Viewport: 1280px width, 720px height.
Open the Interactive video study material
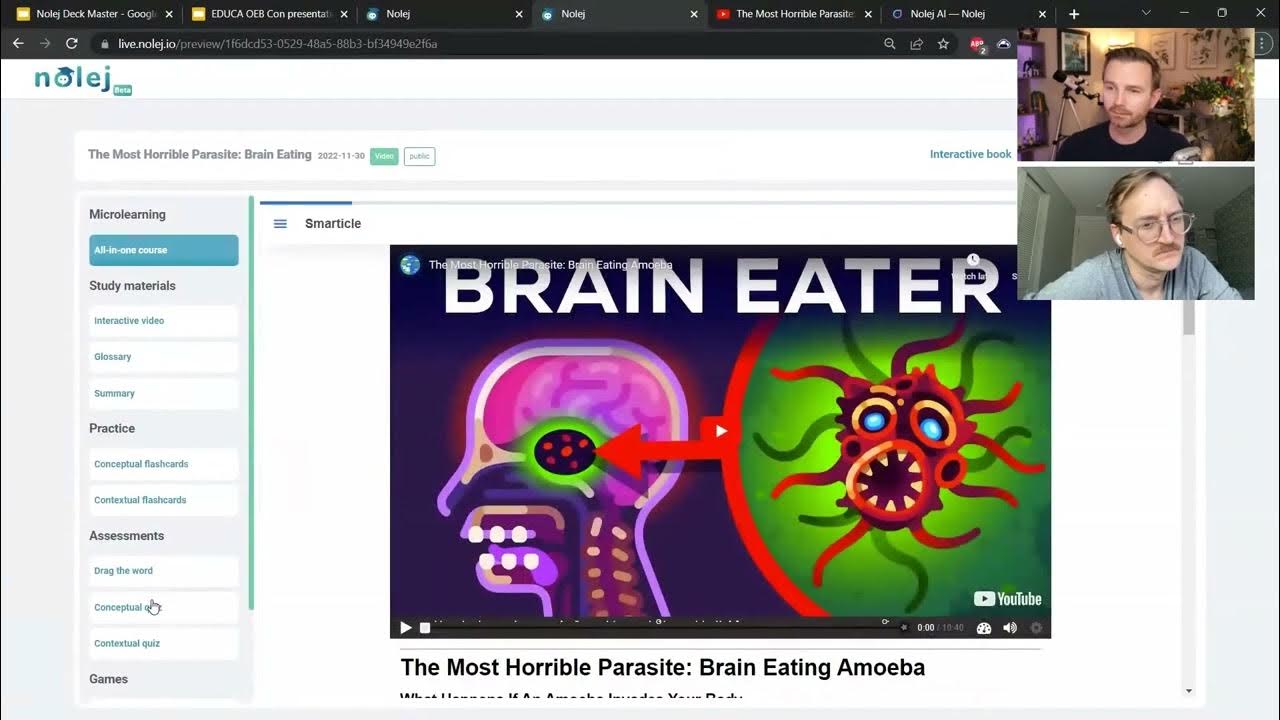point(164,321)
